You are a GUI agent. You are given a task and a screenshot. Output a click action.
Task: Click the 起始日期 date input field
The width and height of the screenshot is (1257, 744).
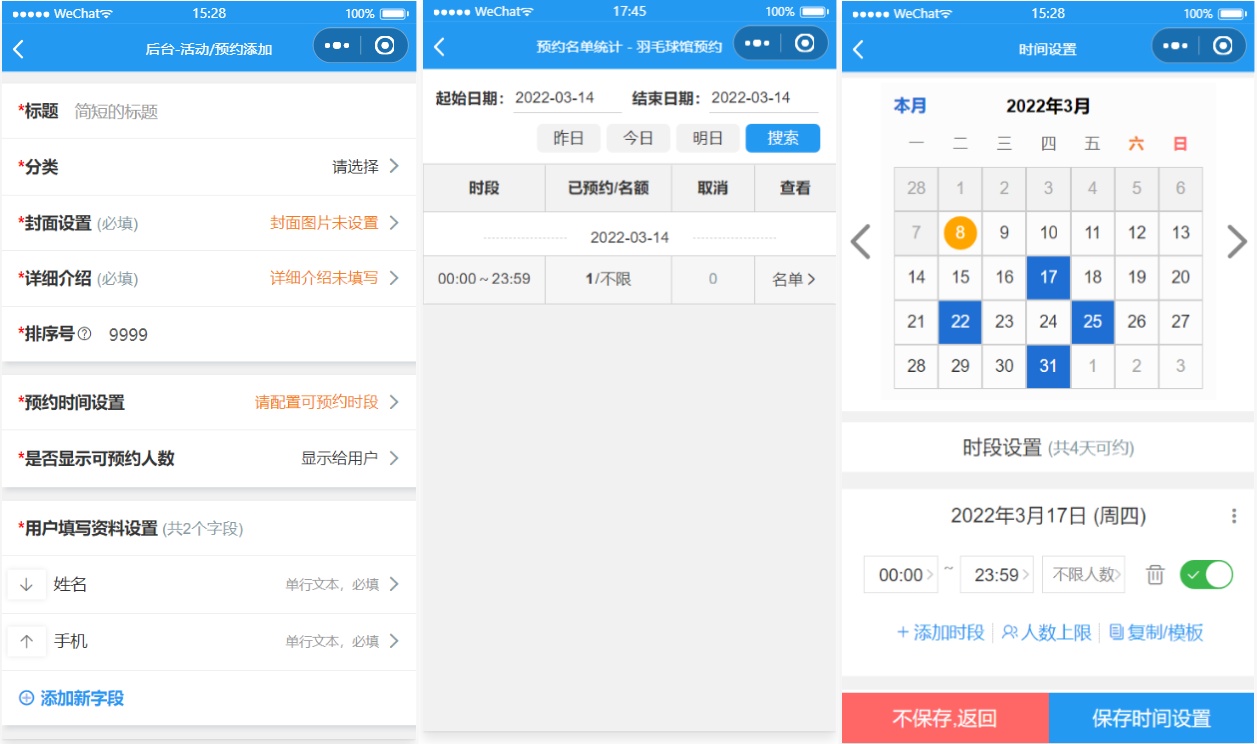(555, 97)
